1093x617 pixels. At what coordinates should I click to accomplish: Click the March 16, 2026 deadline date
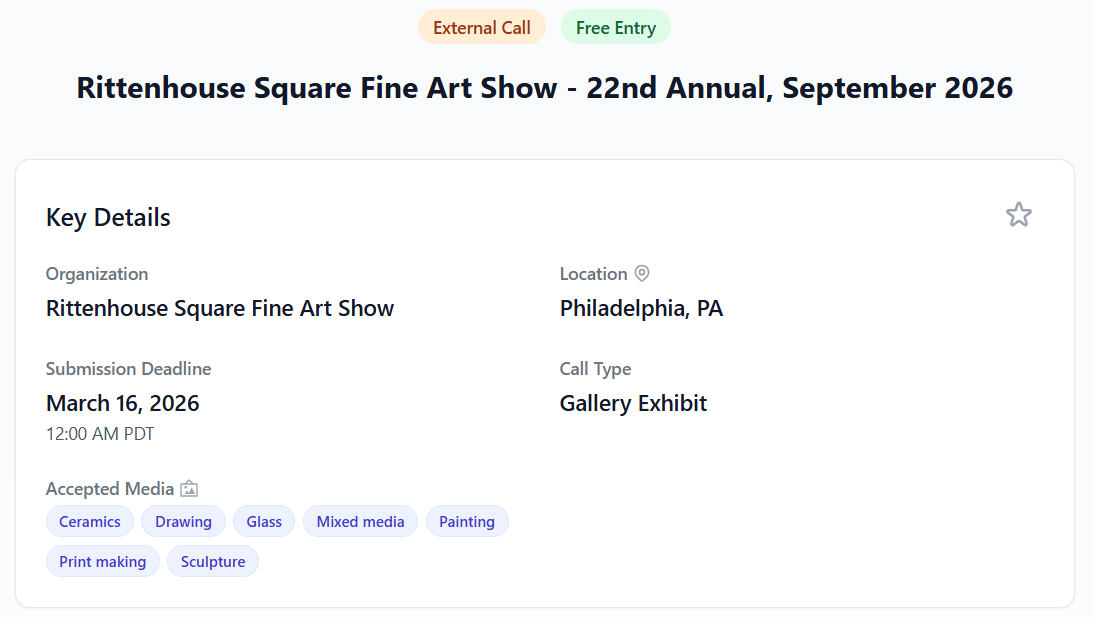pos(122,403)
